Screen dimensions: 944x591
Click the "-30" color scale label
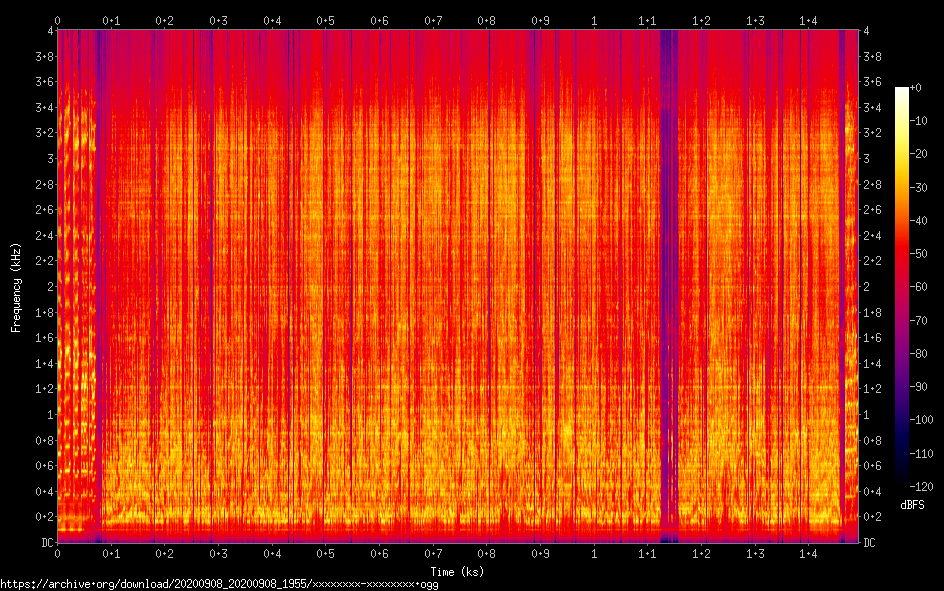click(x=918, y=188)
